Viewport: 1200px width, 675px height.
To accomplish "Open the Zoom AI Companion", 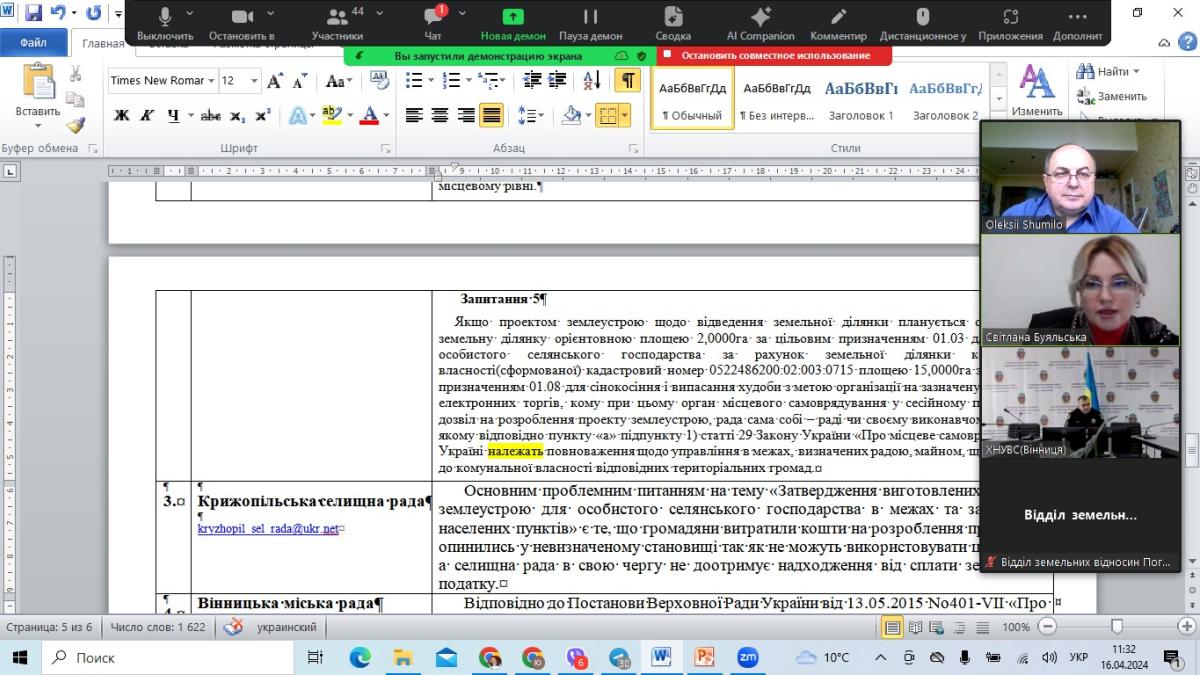I will [x=760, y=22].
